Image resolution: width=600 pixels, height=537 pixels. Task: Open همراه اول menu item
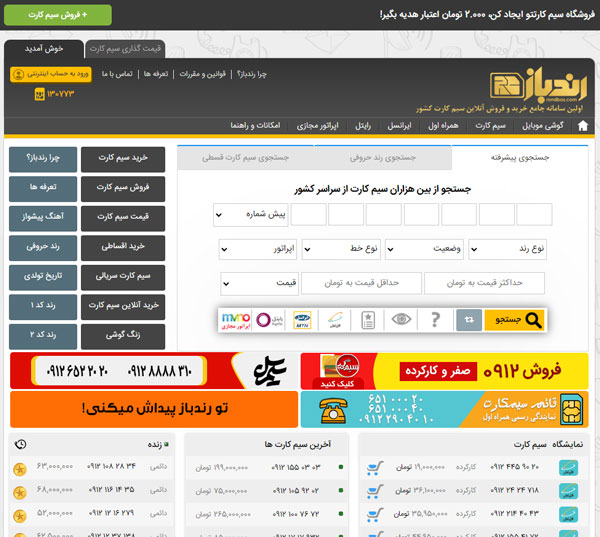(x=443, y=126)
